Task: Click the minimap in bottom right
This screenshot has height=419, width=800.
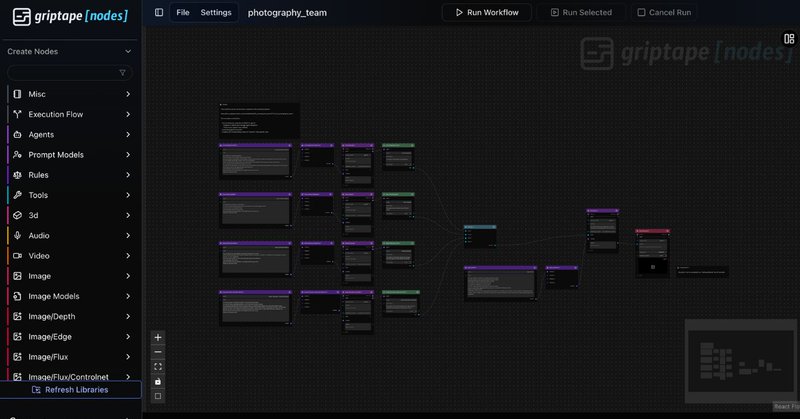Action: coord(740,361)
